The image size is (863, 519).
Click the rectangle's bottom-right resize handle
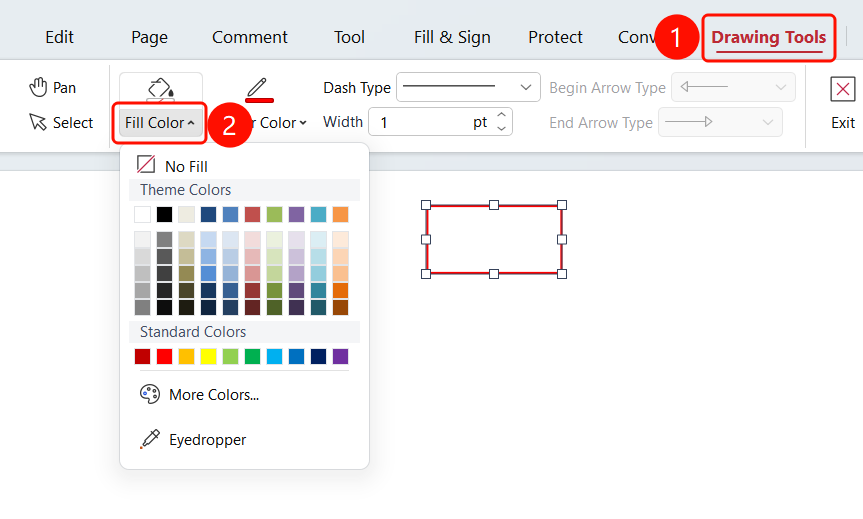click(x=562, y=274)
